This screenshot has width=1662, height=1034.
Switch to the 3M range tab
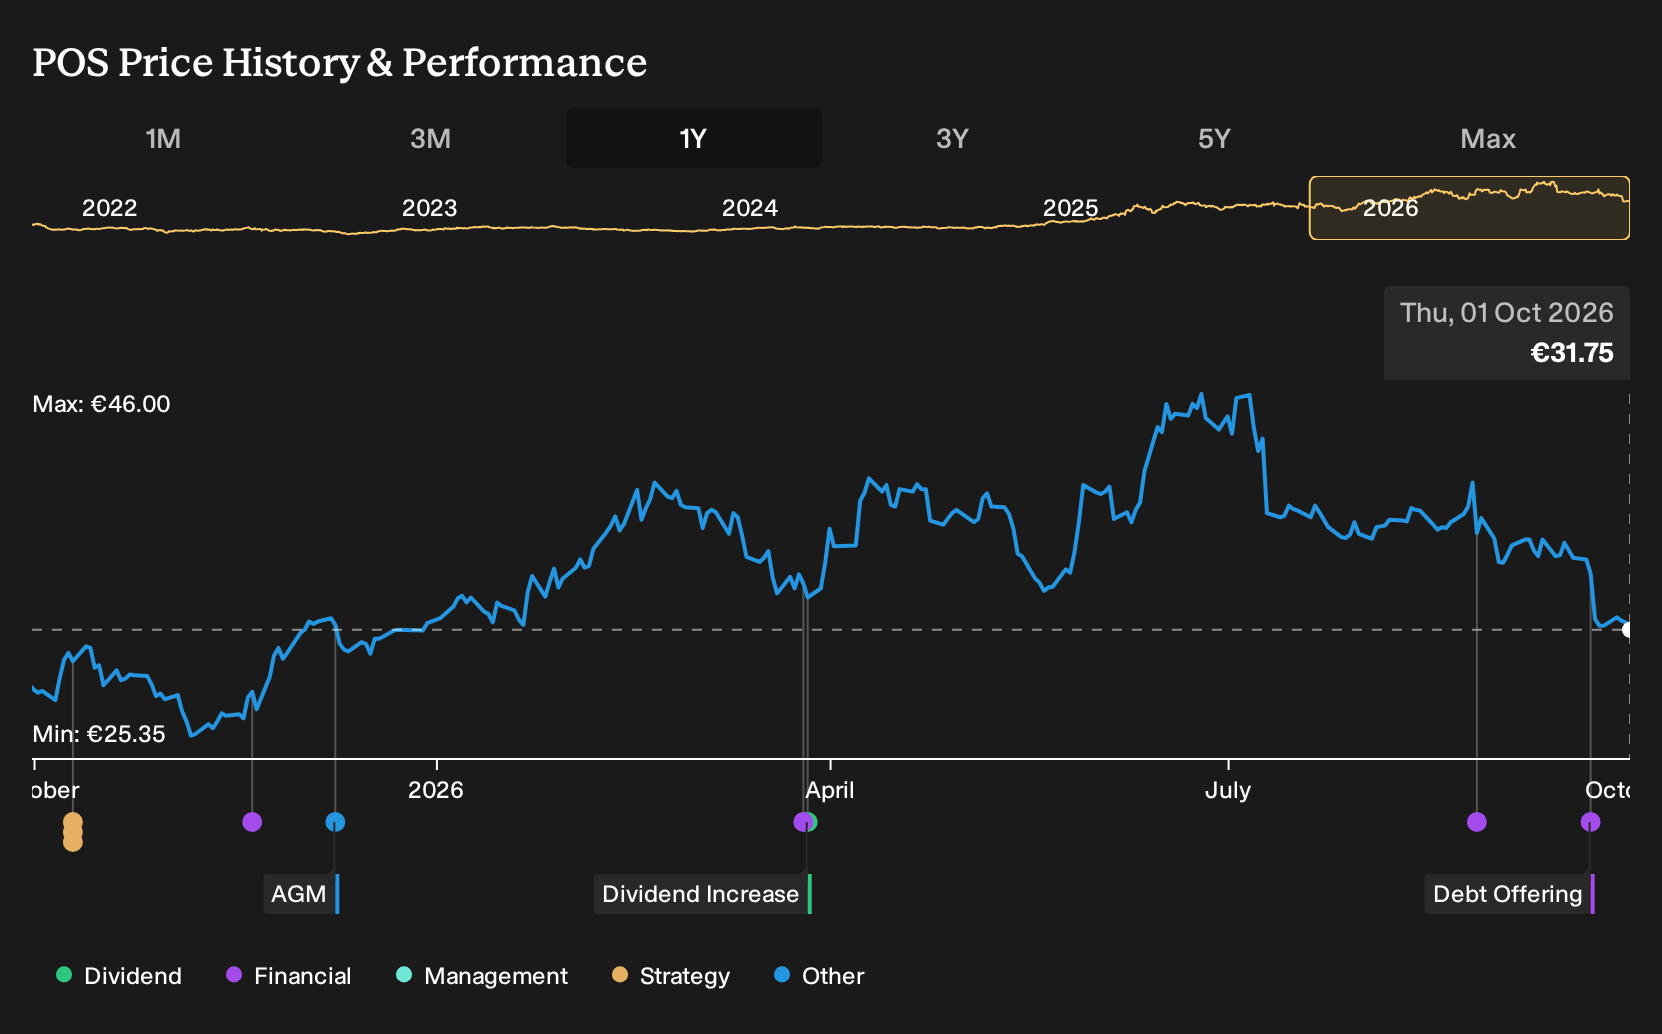tap(430, 138)
